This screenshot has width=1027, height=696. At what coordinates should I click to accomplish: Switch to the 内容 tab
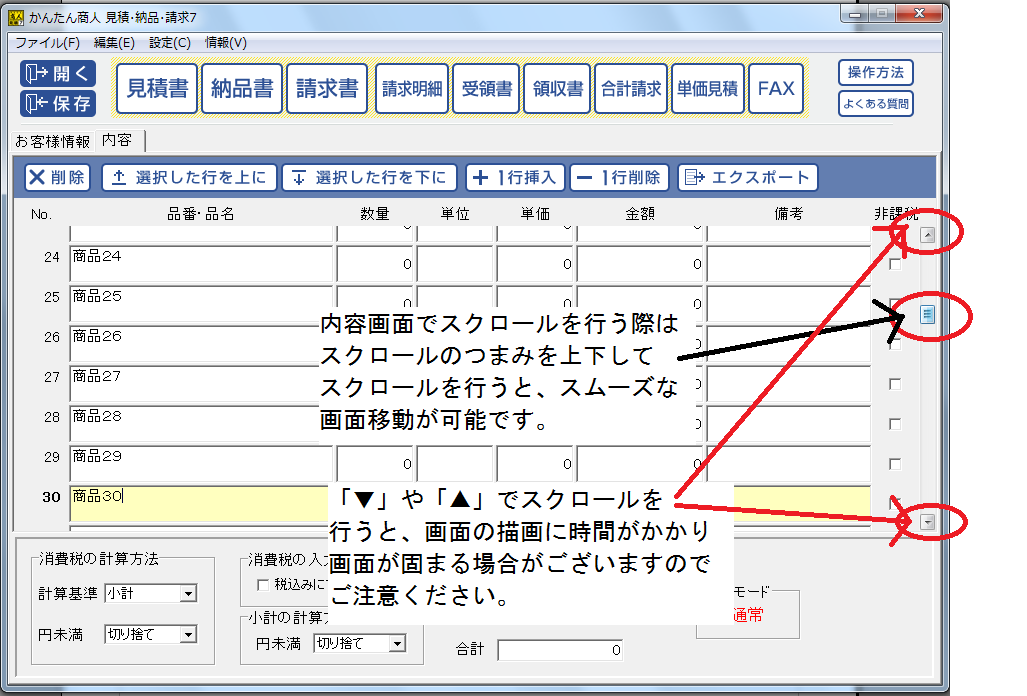point(117,140)
